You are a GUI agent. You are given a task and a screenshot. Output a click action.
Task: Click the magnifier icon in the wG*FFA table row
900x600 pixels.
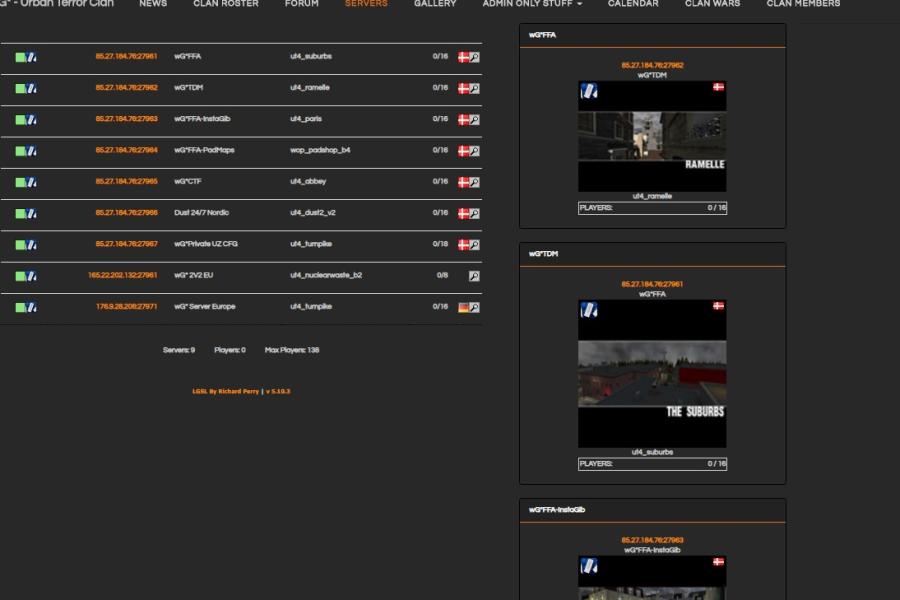[474, 57]
